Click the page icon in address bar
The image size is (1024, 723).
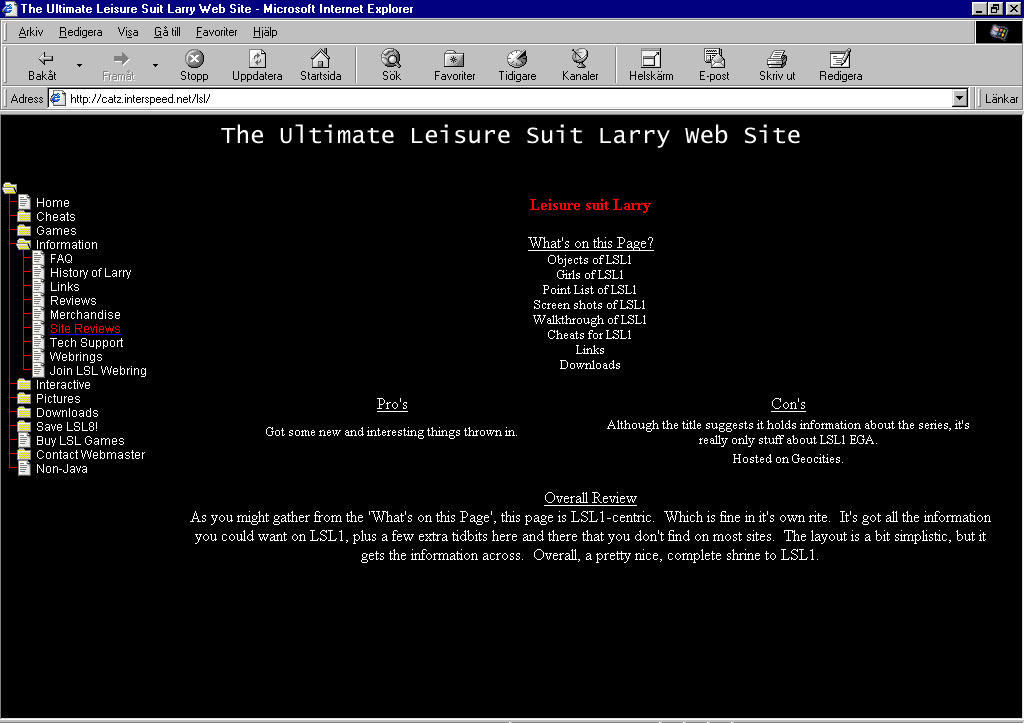[57, 99]
